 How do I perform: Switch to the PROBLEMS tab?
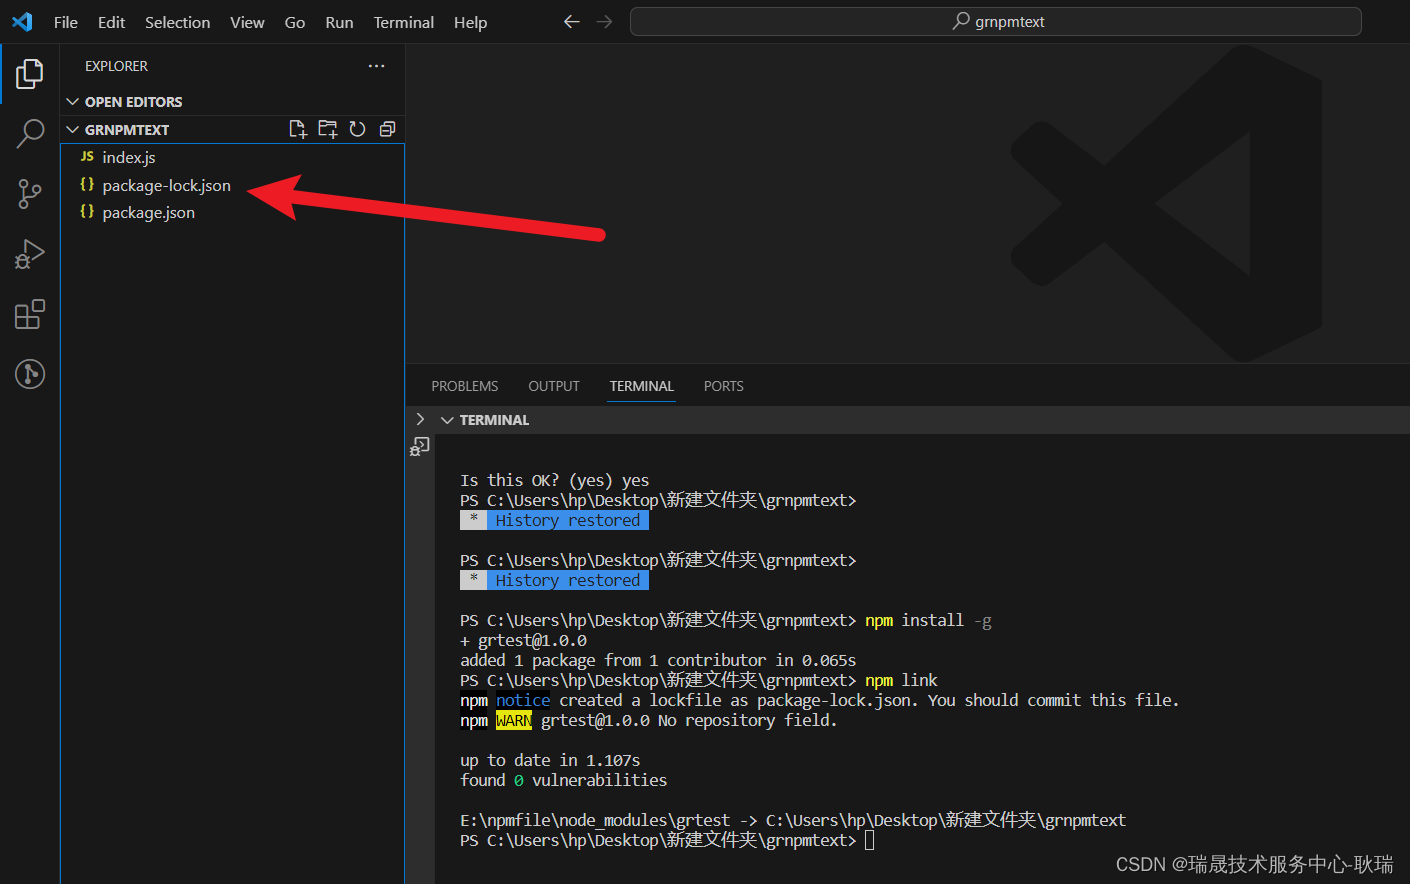tap(465, 386)
